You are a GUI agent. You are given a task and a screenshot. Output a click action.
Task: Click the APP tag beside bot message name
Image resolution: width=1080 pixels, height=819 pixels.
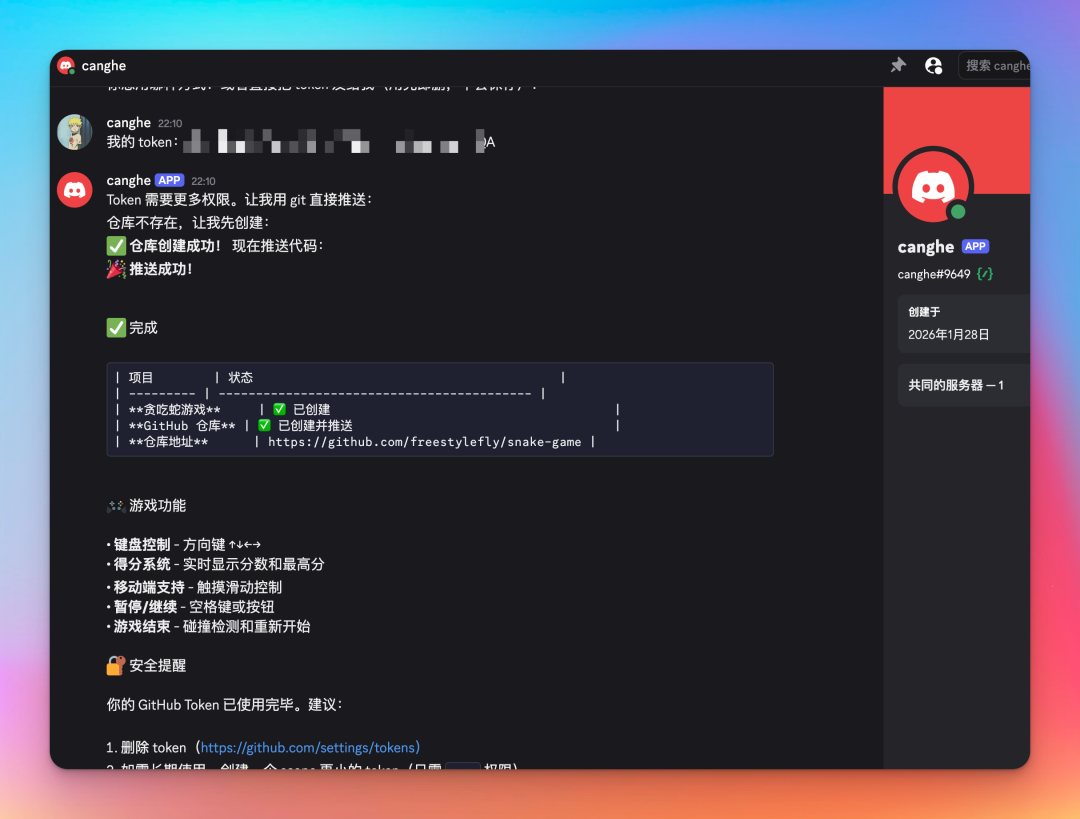tap(169, 181)
